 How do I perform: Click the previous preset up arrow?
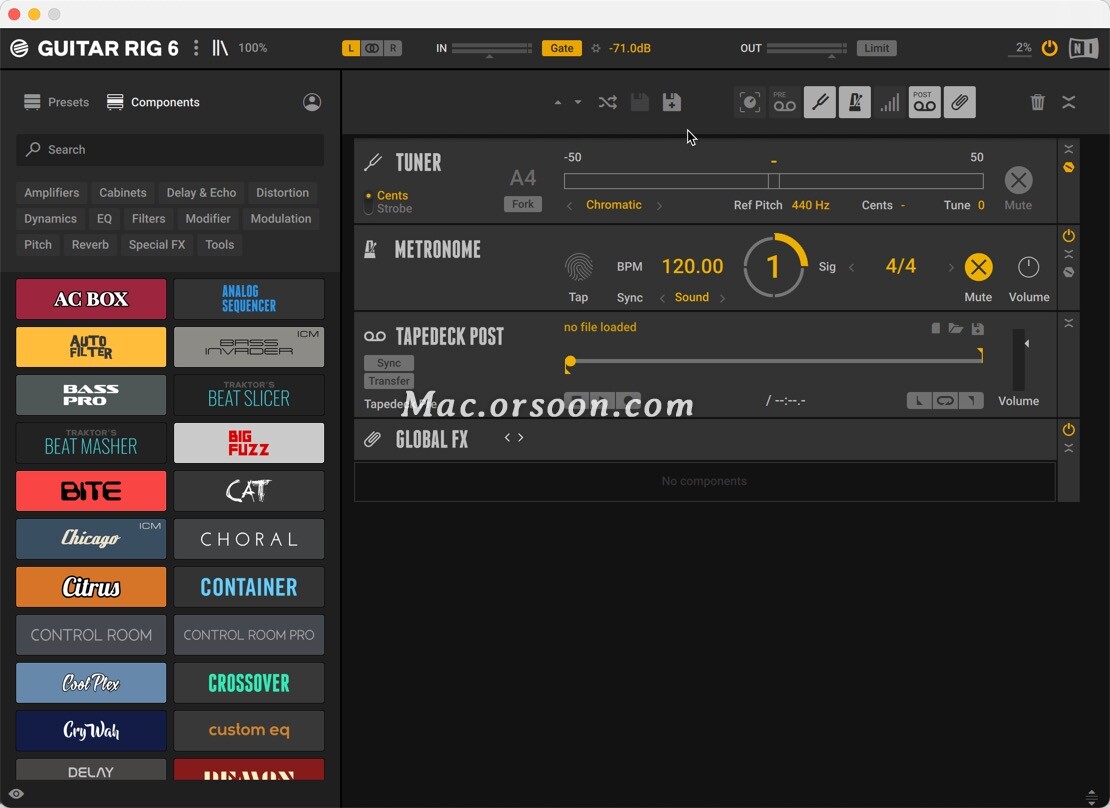[x=558, y=103]
